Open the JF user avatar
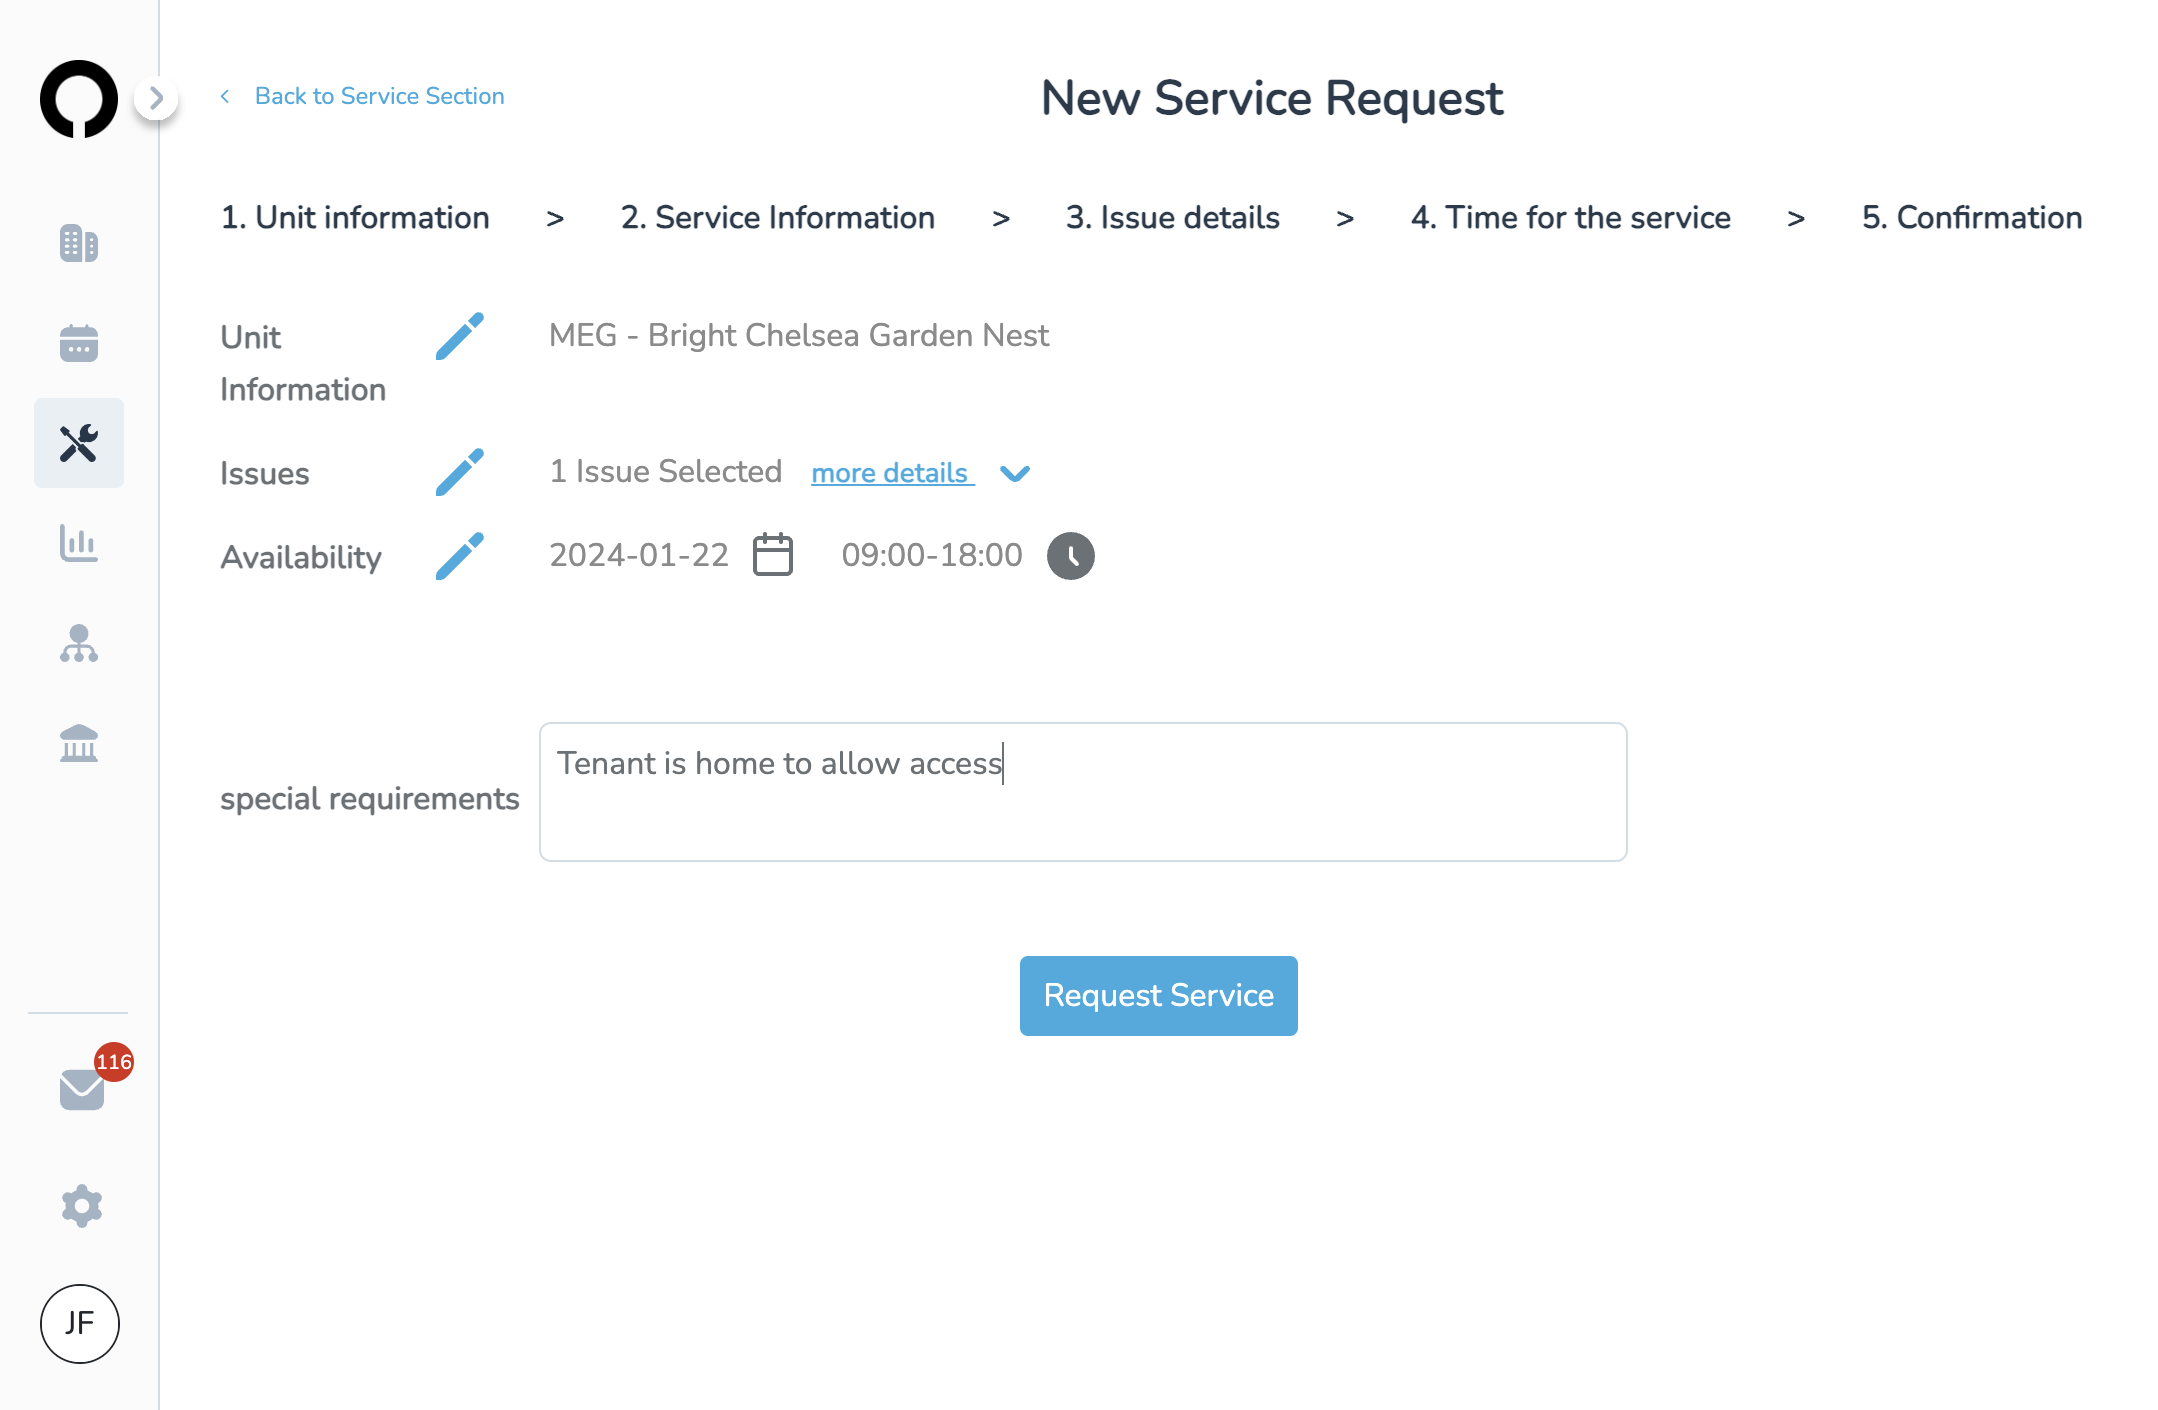This screenshot has height=1410, width=2158. click(x=80, y=1323)
